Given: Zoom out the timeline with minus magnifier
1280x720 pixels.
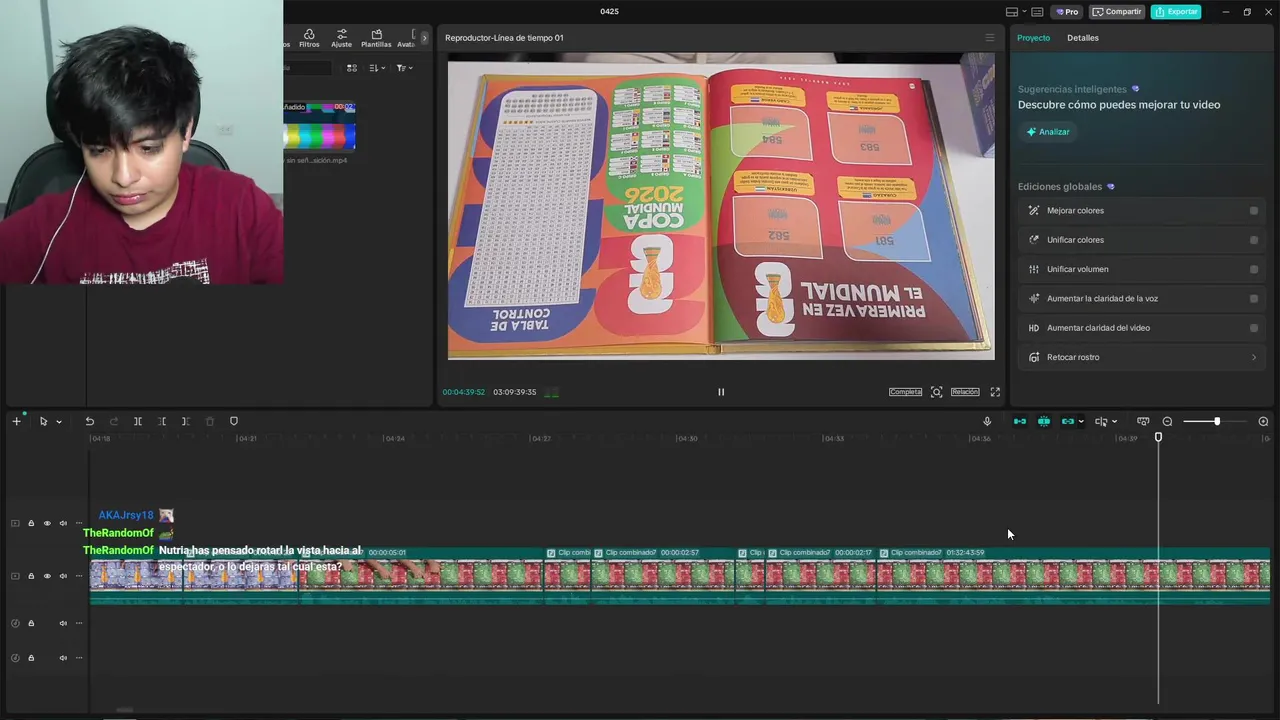Looking at the screenshot, I should coord(1167,421).
